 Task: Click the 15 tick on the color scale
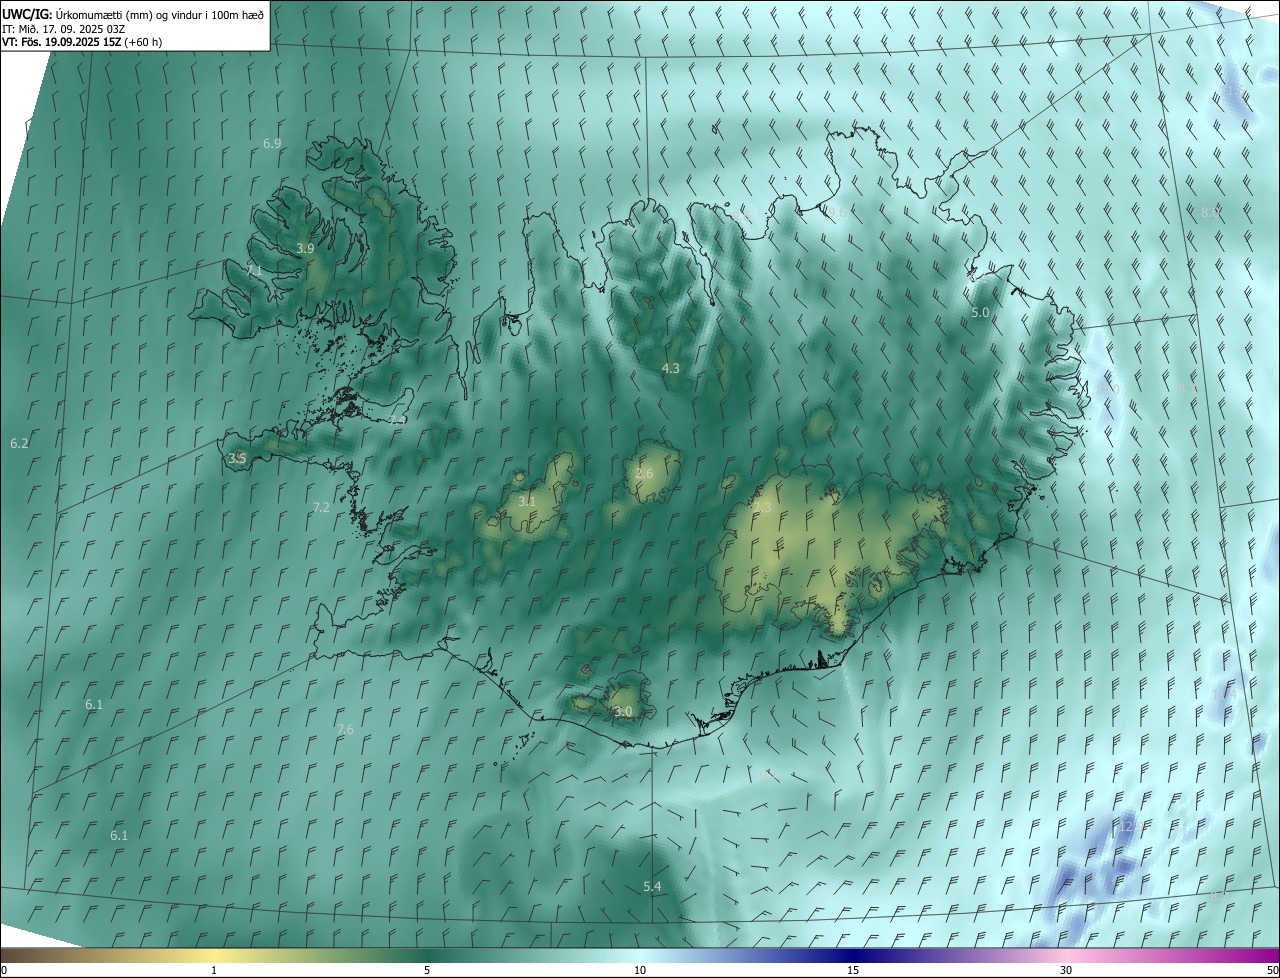coord(853,971)
